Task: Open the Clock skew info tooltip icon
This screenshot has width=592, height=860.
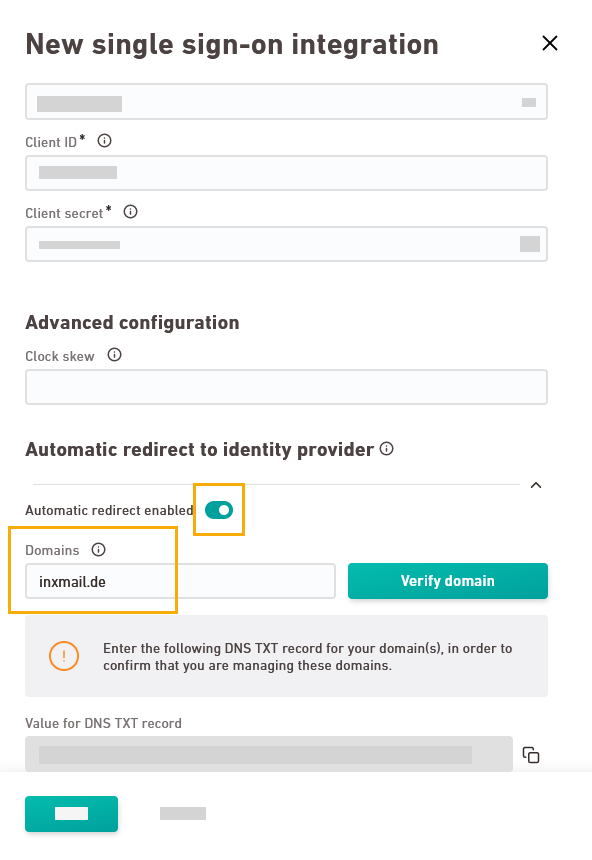Action: [114, 355]
